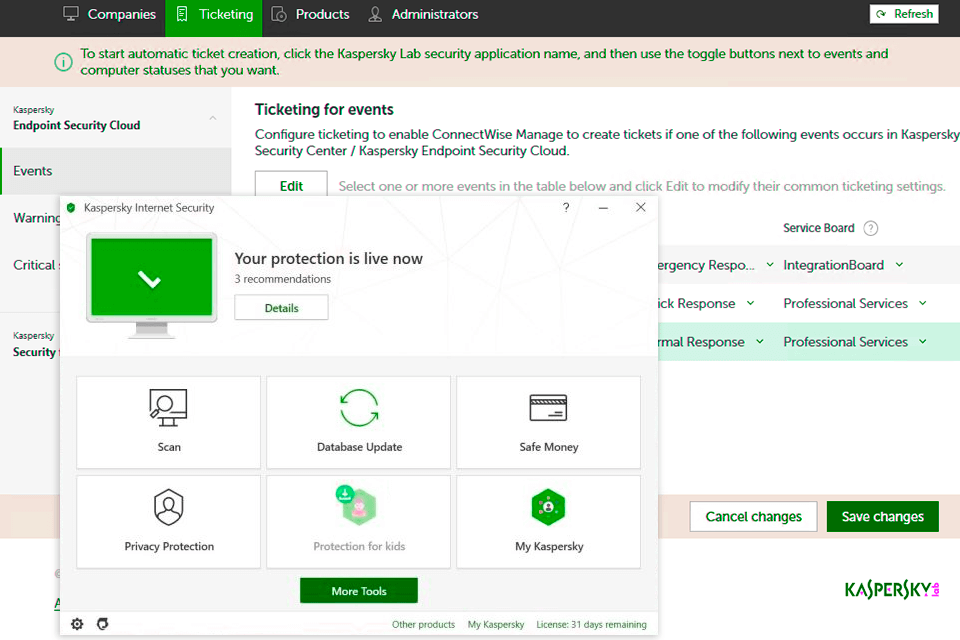Click the info icon in the banner
This screenshot has height=640, width=960.
point(63,62)
